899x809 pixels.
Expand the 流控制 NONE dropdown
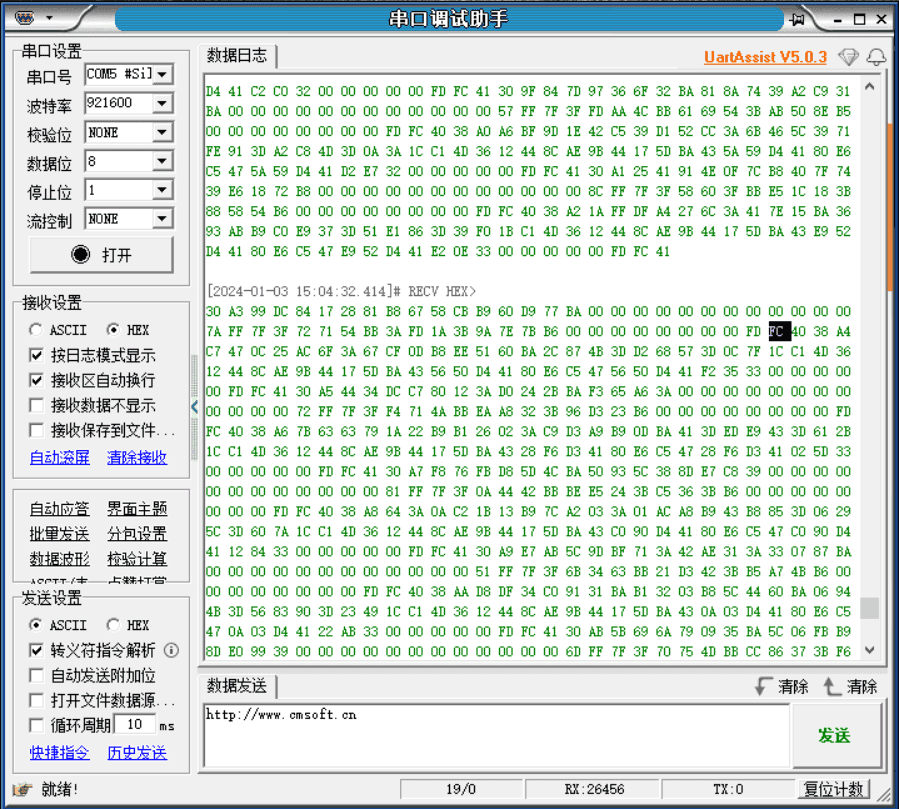click(x=162, y=218)
